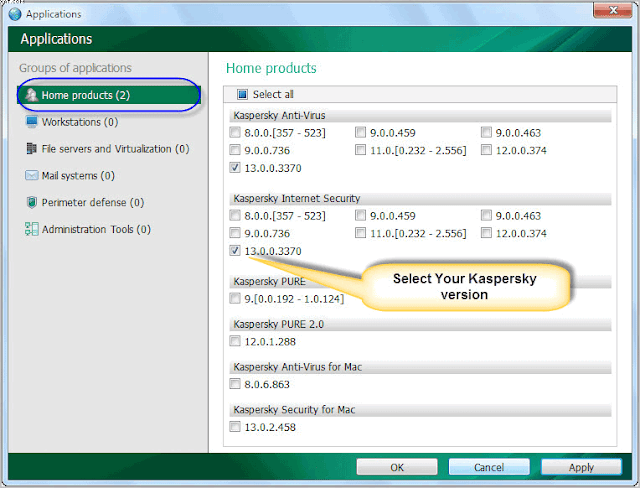Screen dimensions: 640x488
Task: Click the File servers and Virtualization icon
Action: click(x=31, y=149)
